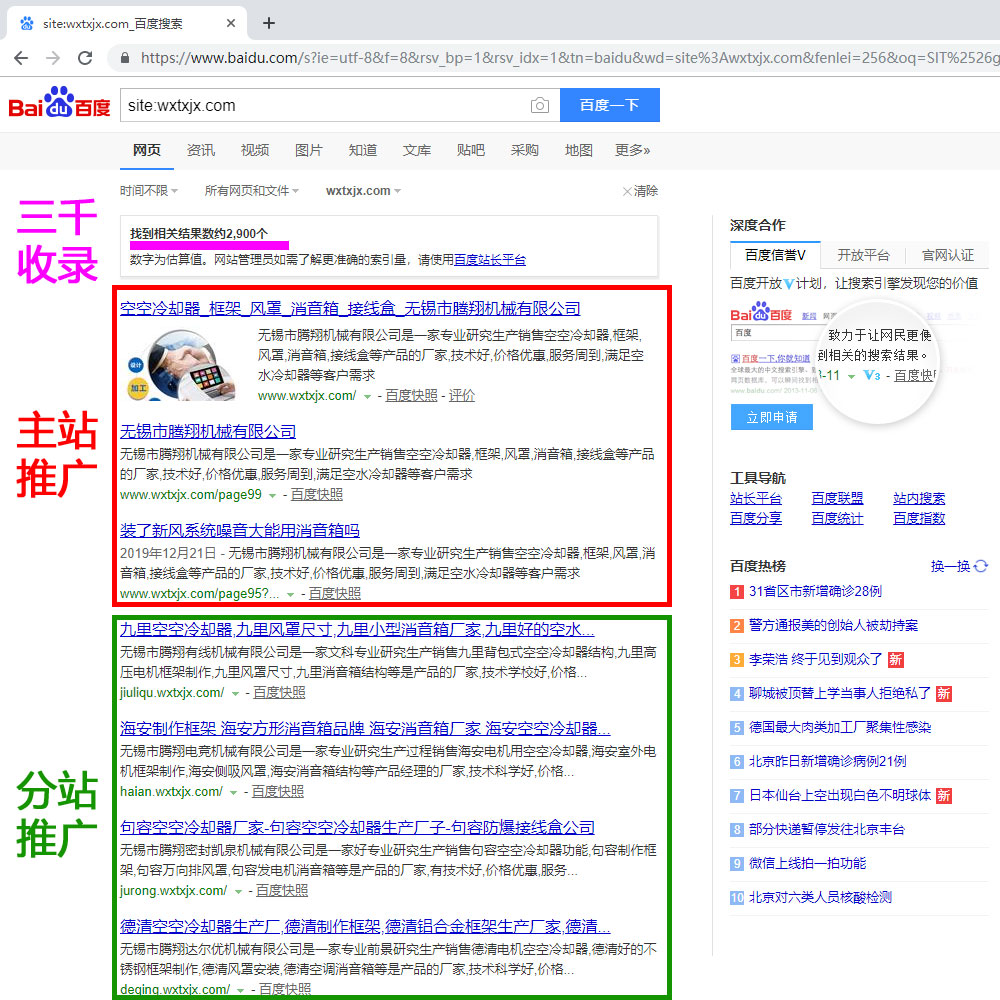The height and width of the screenshot is (1000, 1000).
Task: Open result 九里空空冷却器,九里风罩尺寸
Action: tap(357, 629)
